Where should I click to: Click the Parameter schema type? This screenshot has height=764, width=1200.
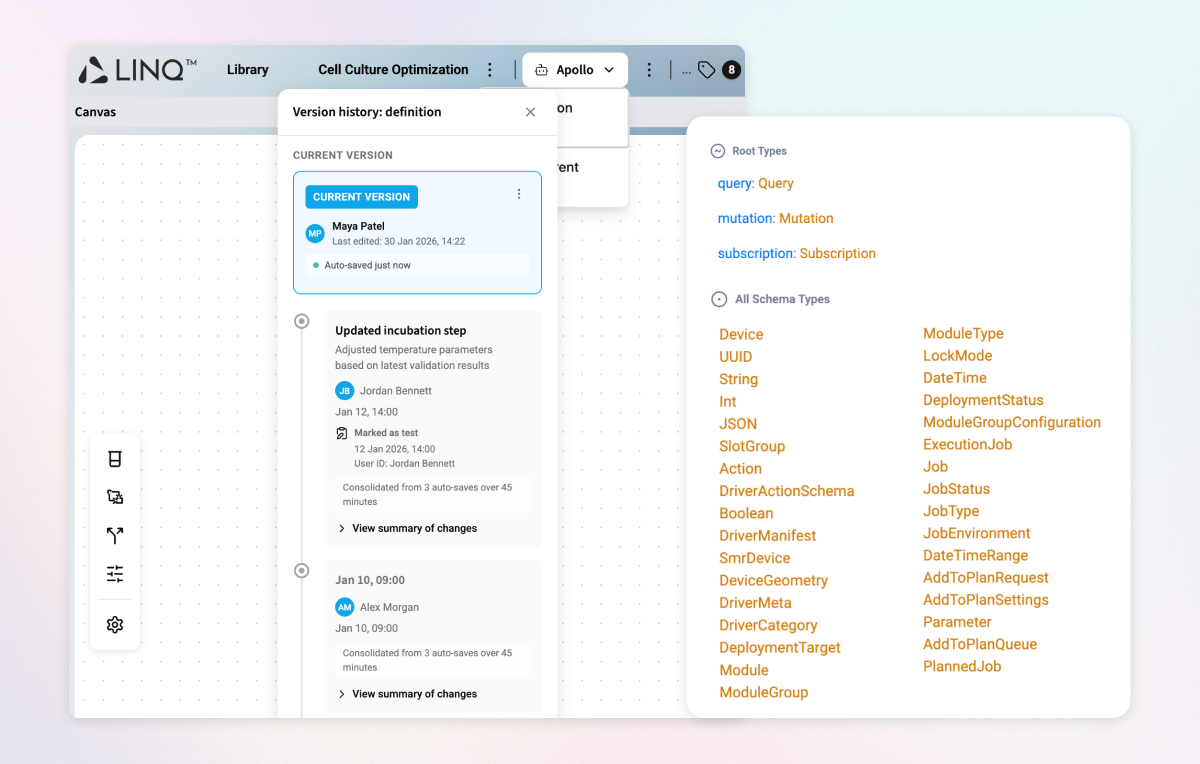(957, 622)
